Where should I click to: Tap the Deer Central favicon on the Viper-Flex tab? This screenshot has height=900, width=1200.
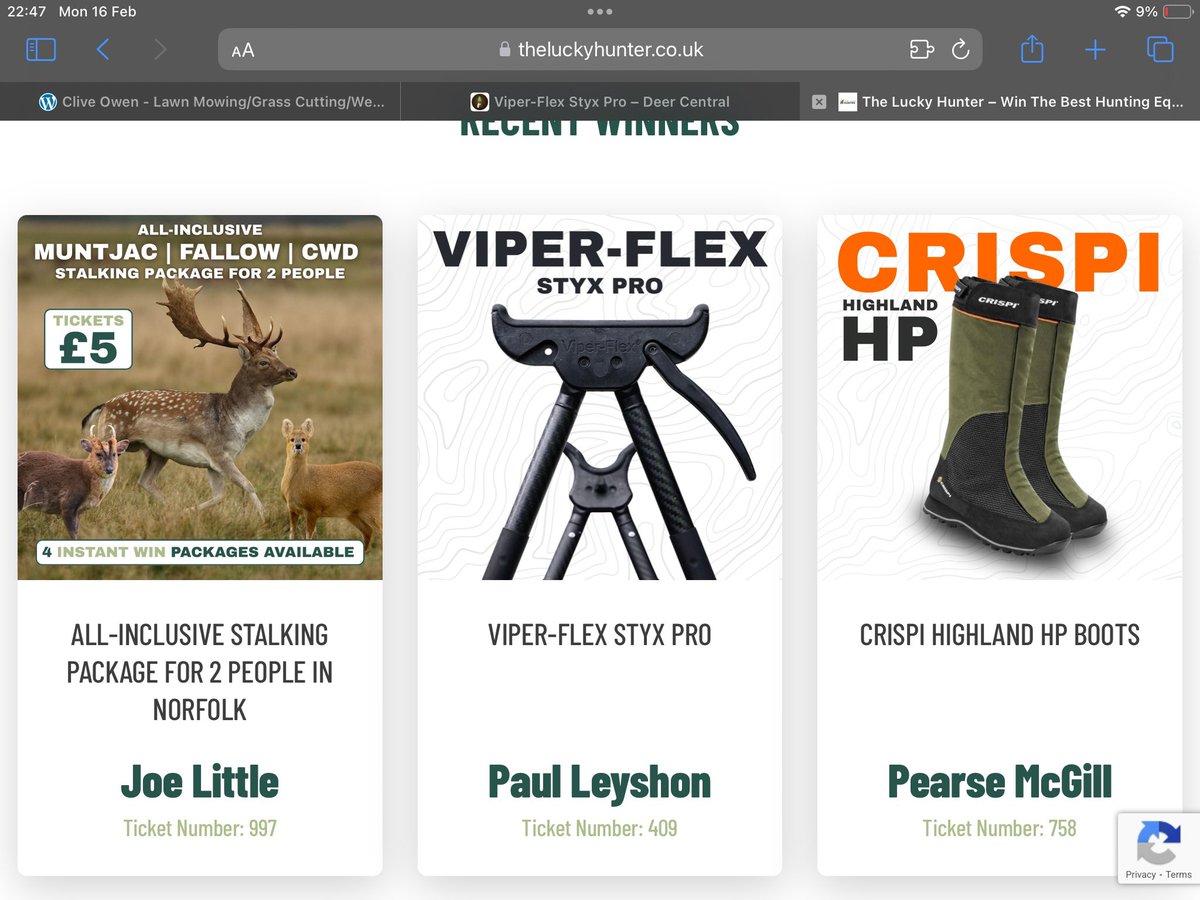(x=480, y=102)
